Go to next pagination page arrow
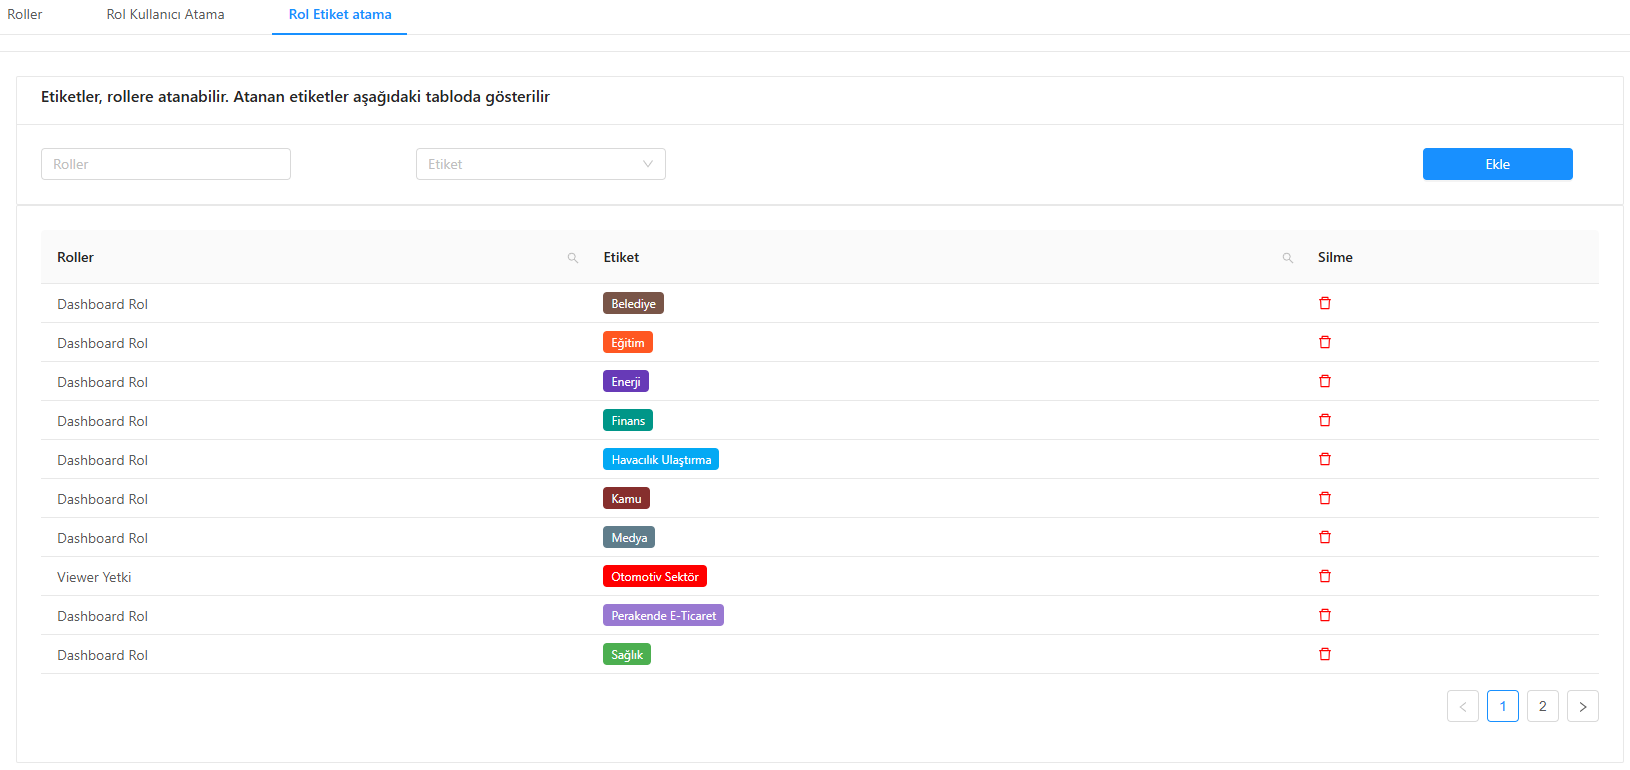Image resolution: width=1630 pixels, height=770 pixels. tap(1582, 706)
